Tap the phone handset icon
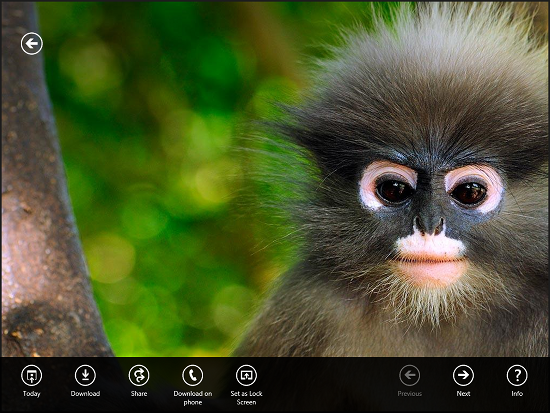The height and width of the screenshot is (413, 550). [x=193, y=375]
